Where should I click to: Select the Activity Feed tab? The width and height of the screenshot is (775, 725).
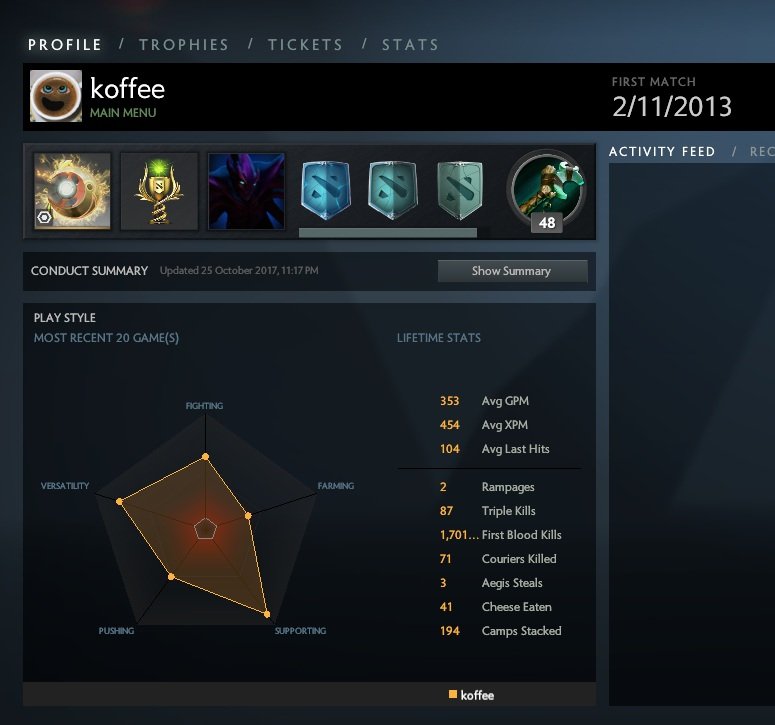pos(662,152)
